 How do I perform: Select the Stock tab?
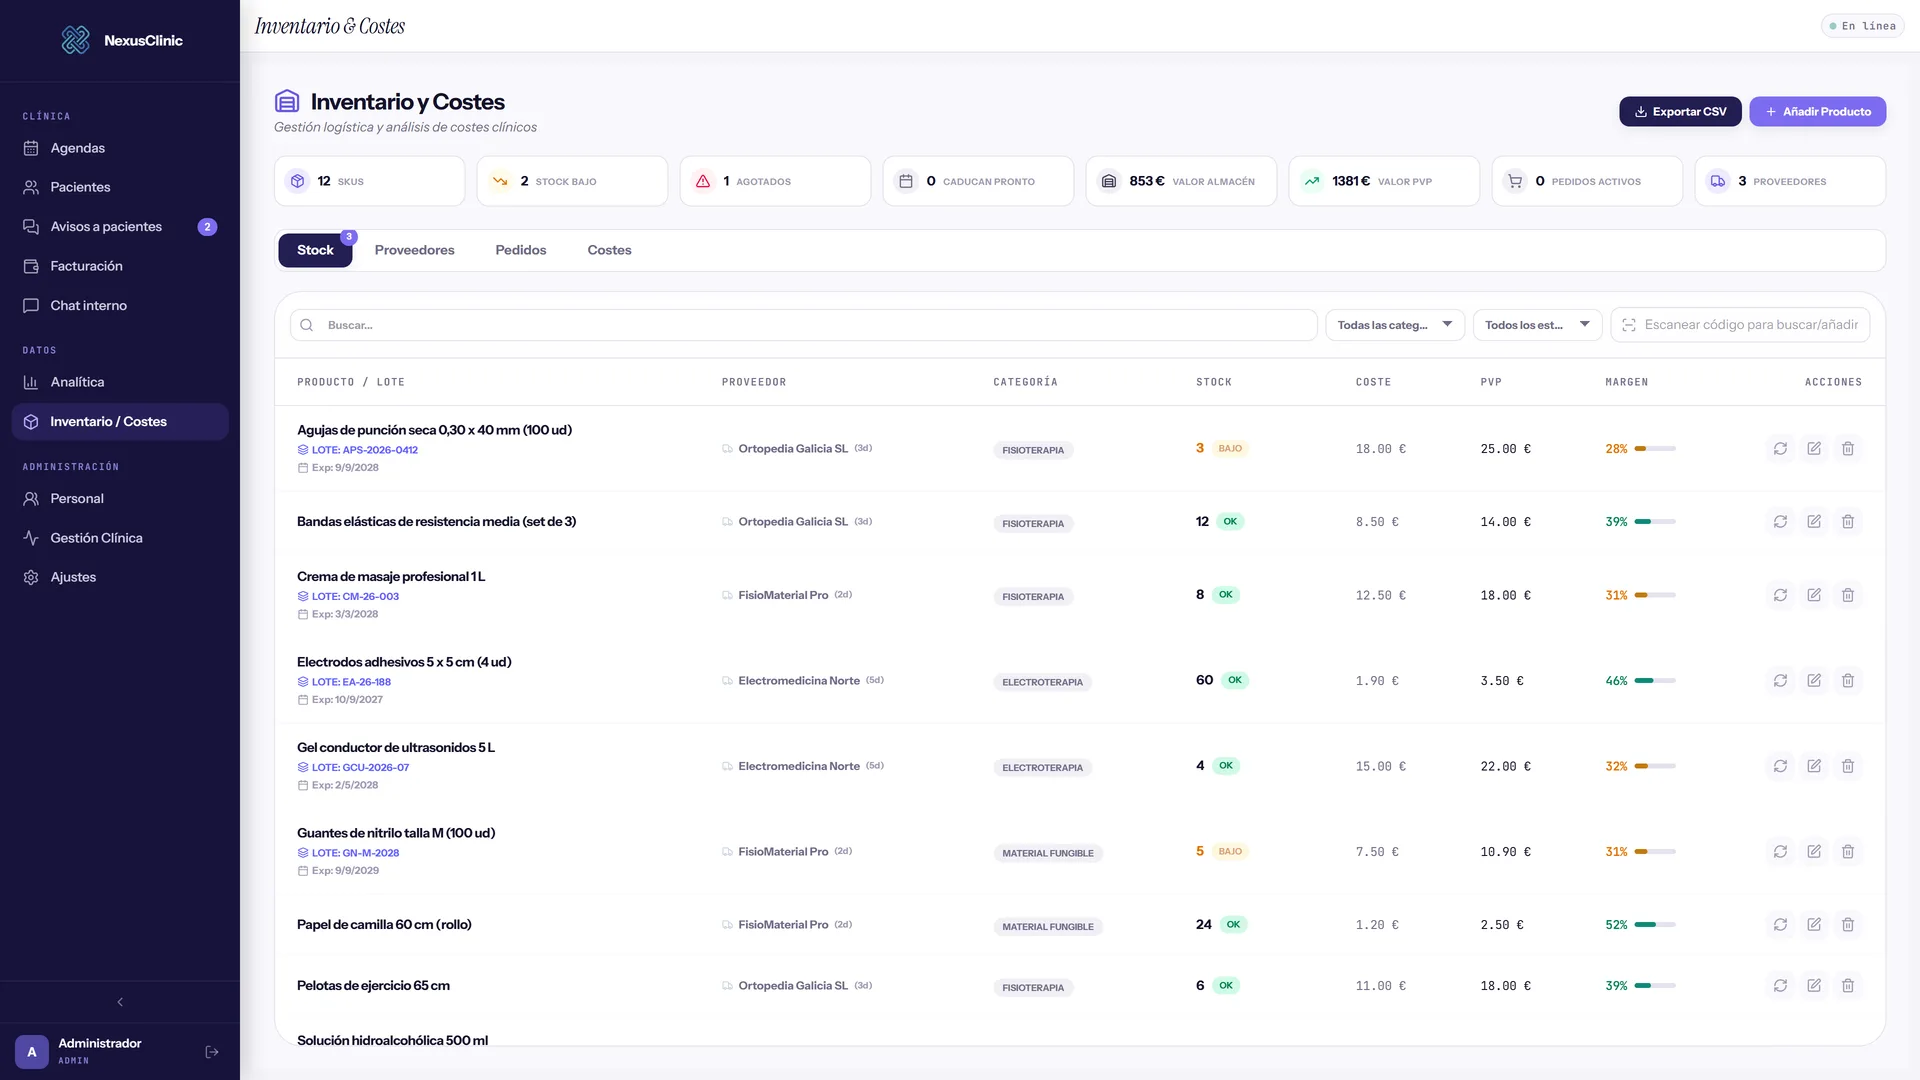(315, 250)
